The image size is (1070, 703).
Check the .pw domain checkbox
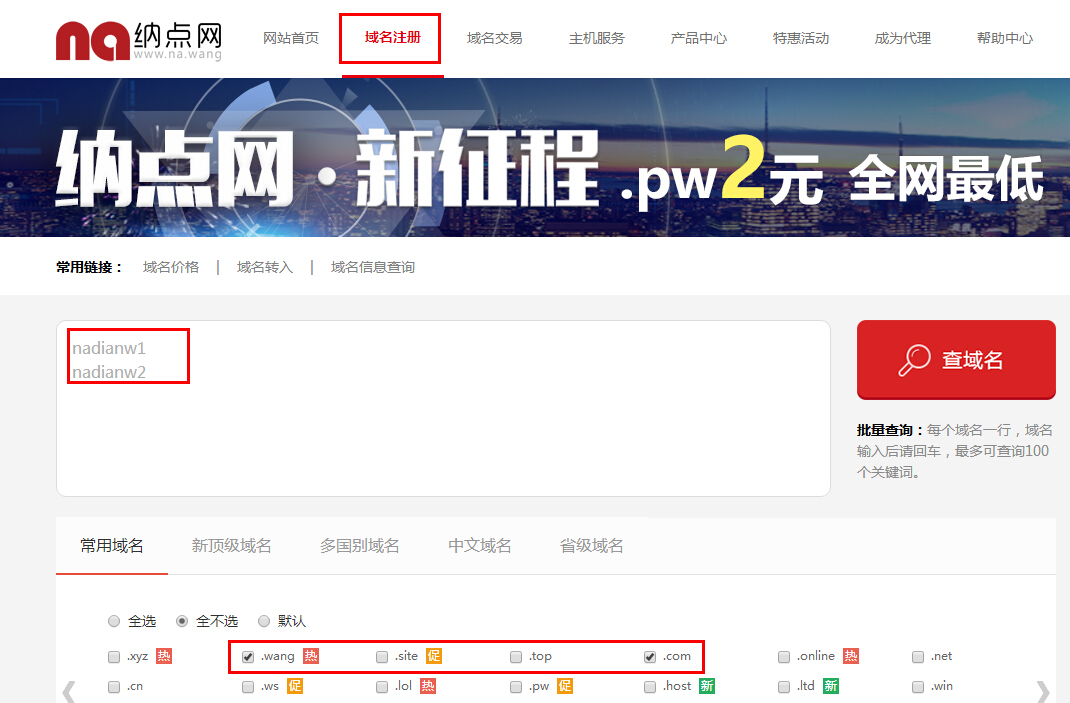pyautogui.click(x=516, y=687)
